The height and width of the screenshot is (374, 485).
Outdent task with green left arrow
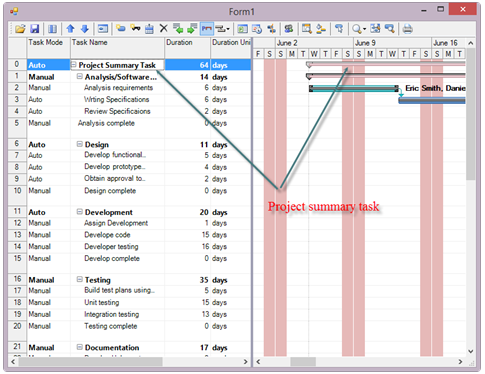(x=178, y=29)
